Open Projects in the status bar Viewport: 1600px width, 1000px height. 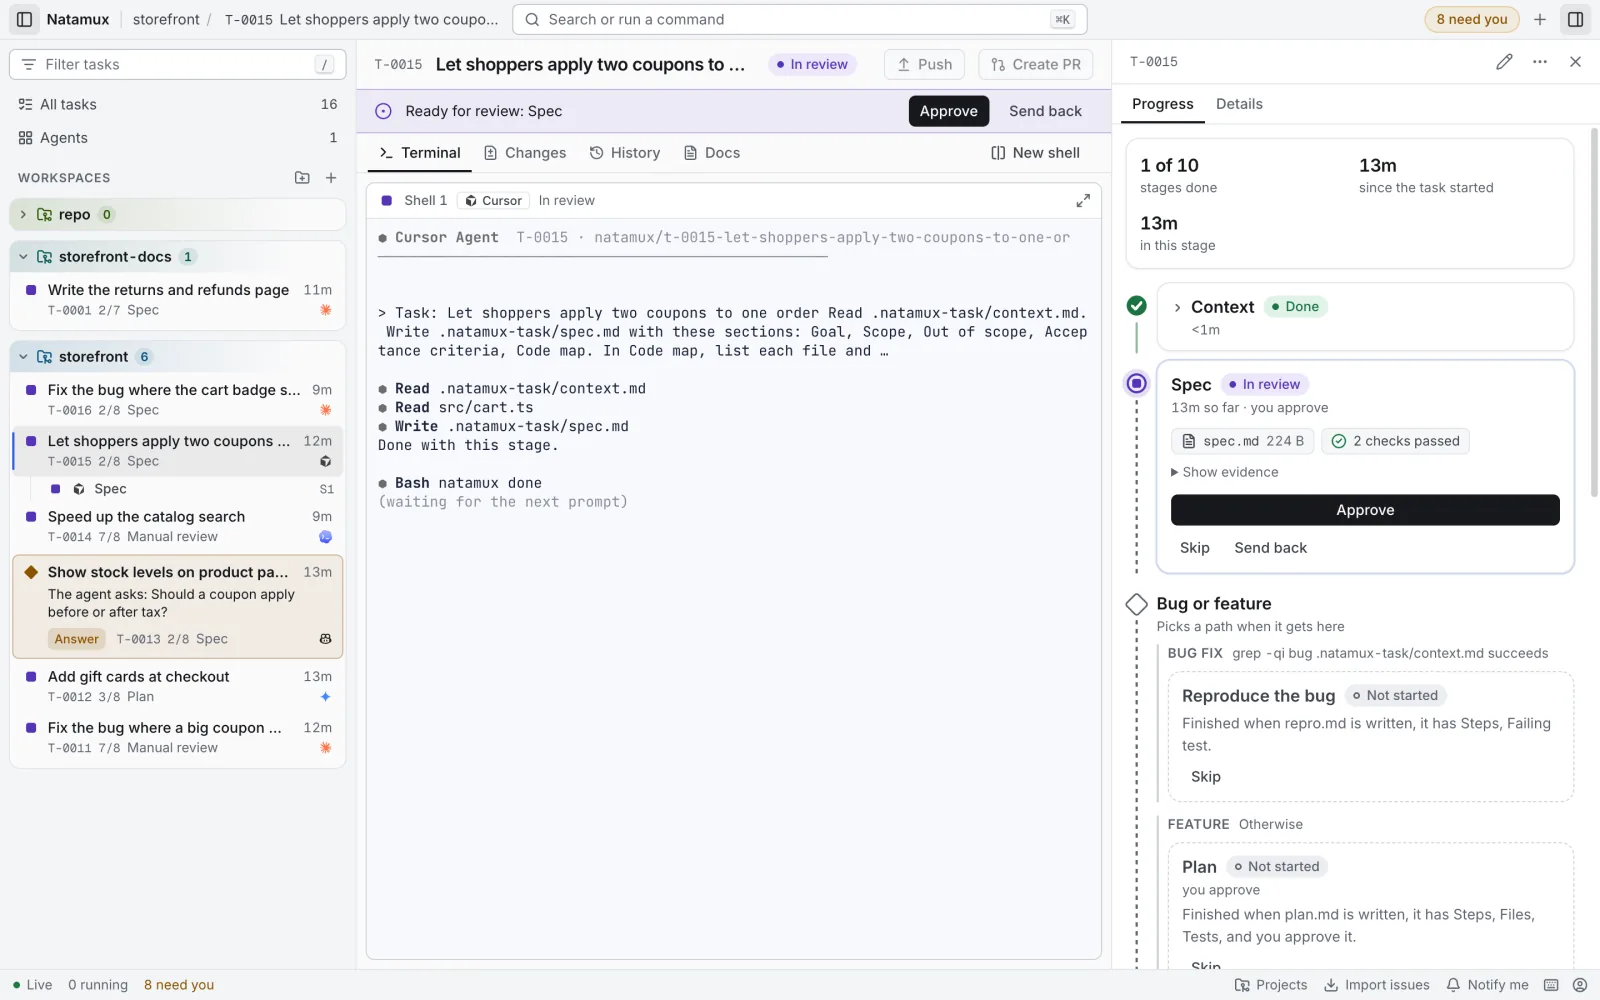point(1271,985)
